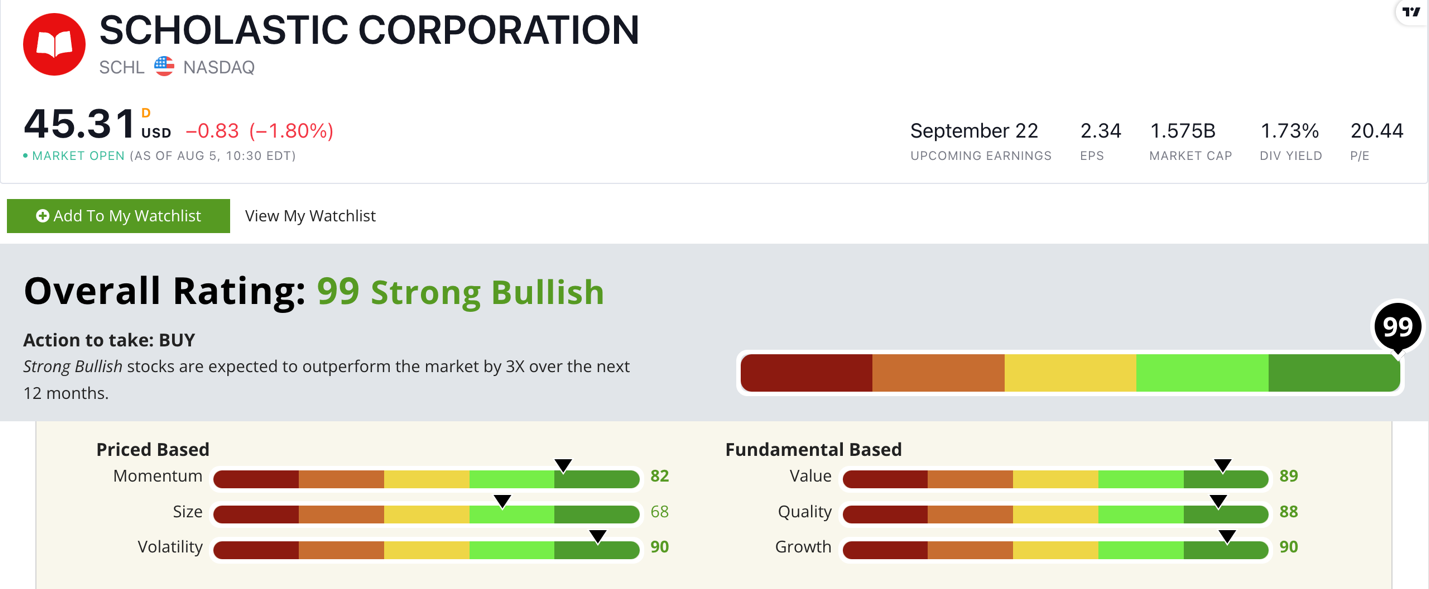This screenshot has width=1429, height=589.
Task: Click the SCHL ticker symbol
Action: 122,67
